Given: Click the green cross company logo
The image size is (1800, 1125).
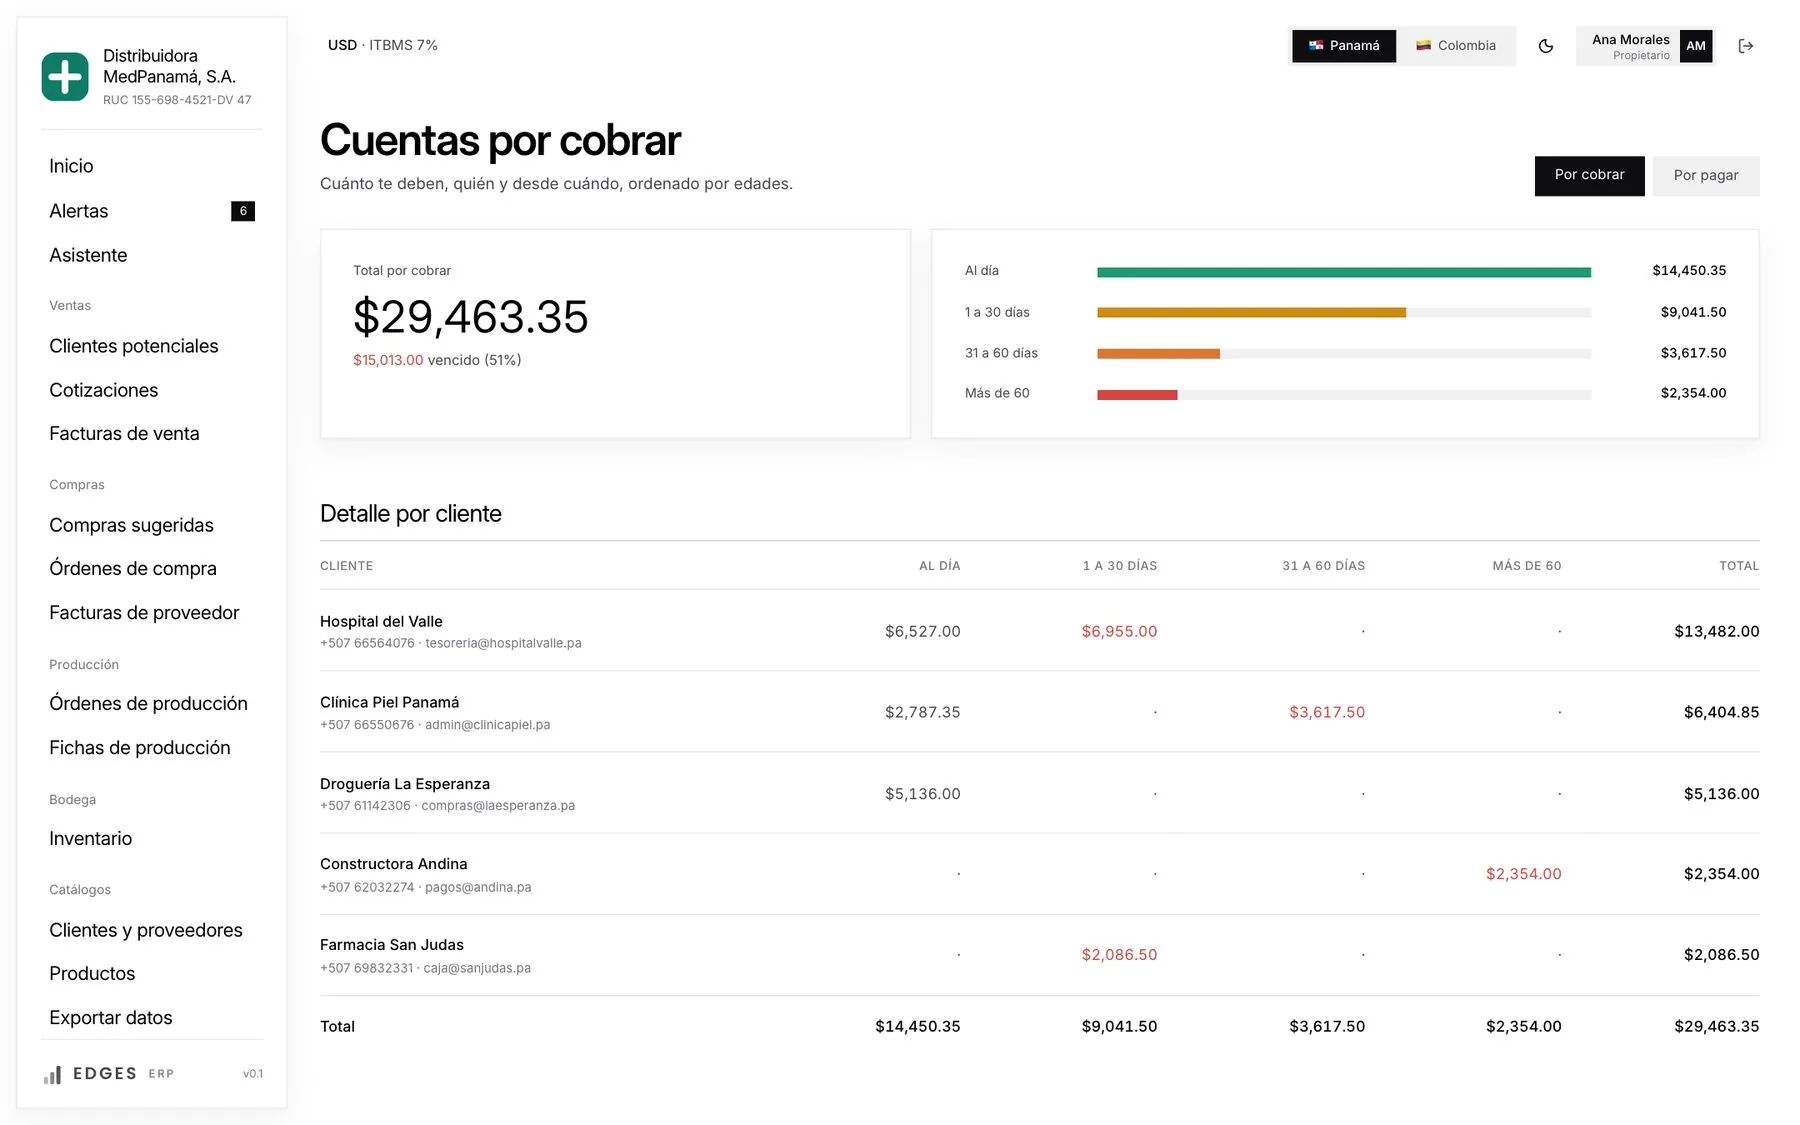Looking at the screenshot, I should (65, 77).
